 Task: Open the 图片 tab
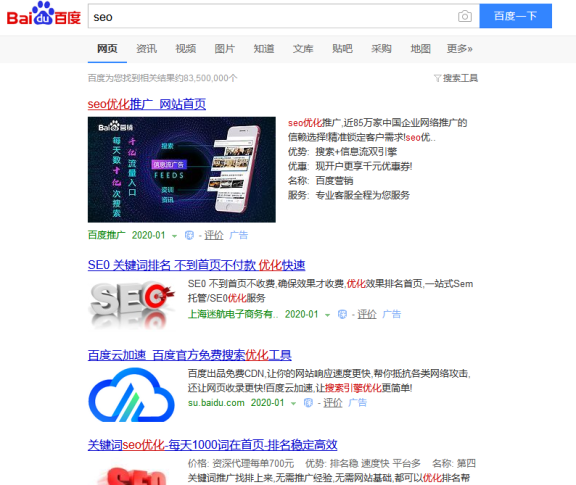(224, 48)
